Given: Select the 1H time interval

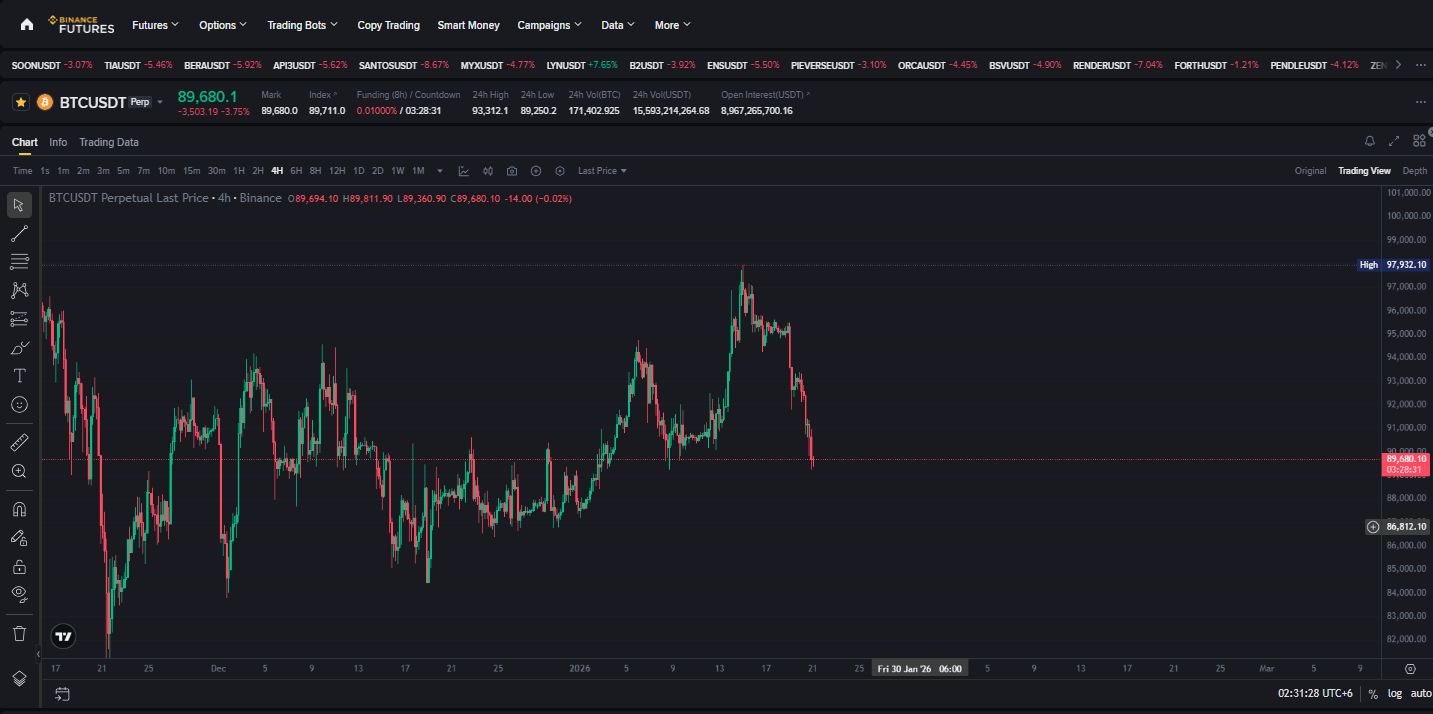Looking at the screenshot, I should click(x=239, y=171).
